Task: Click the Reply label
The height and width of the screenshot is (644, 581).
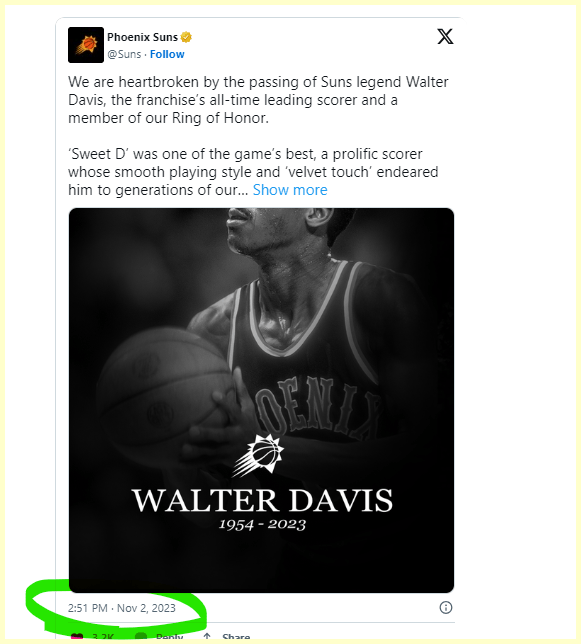Action: pyautogui.click(x=170, y=637)
